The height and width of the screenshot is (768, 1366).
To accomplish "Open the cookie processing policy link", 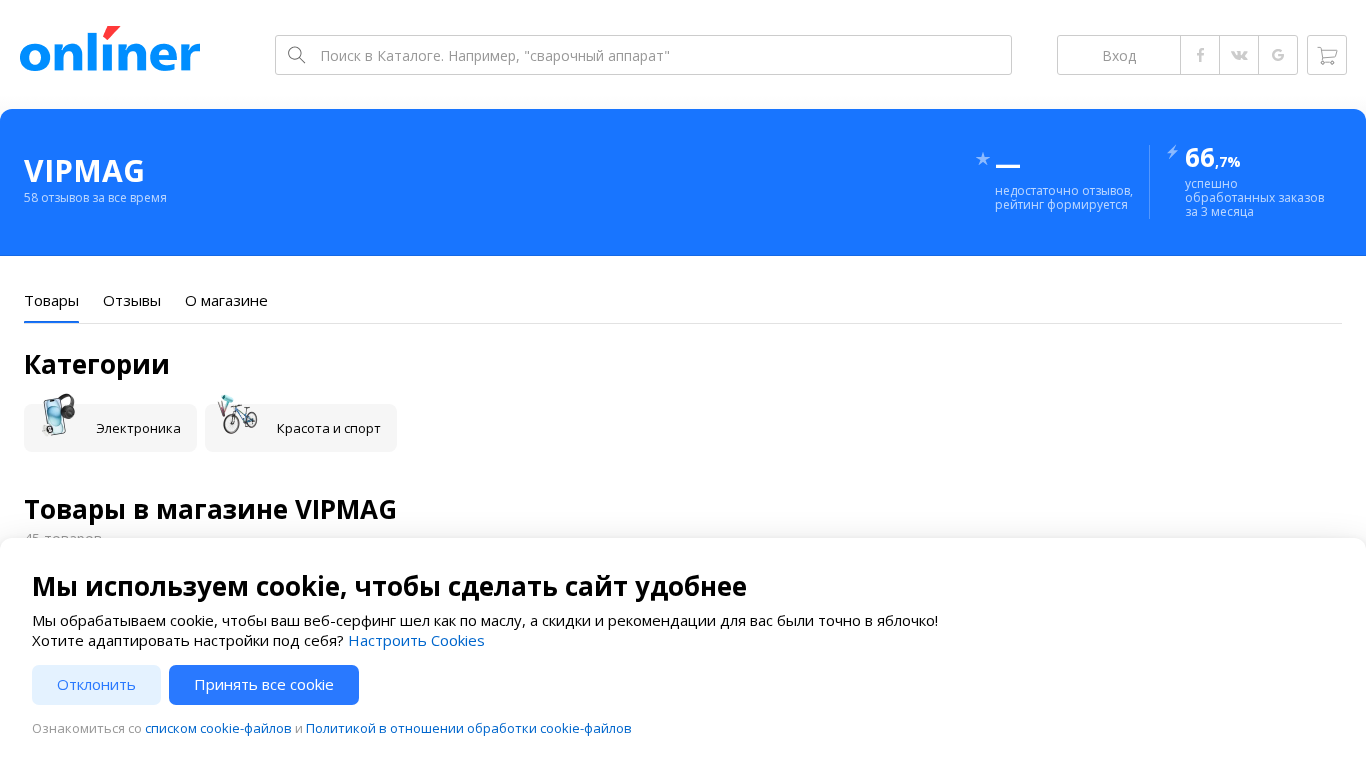I will coord(468,729).
